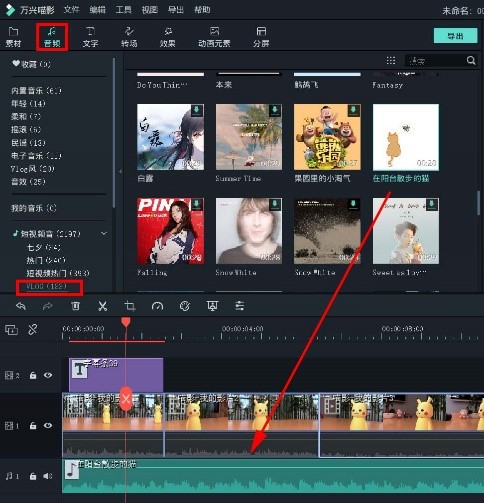Select the Sweet as love music thumbnail
Image resolution: width=484 pixels, height=503 pixels.
406,231
